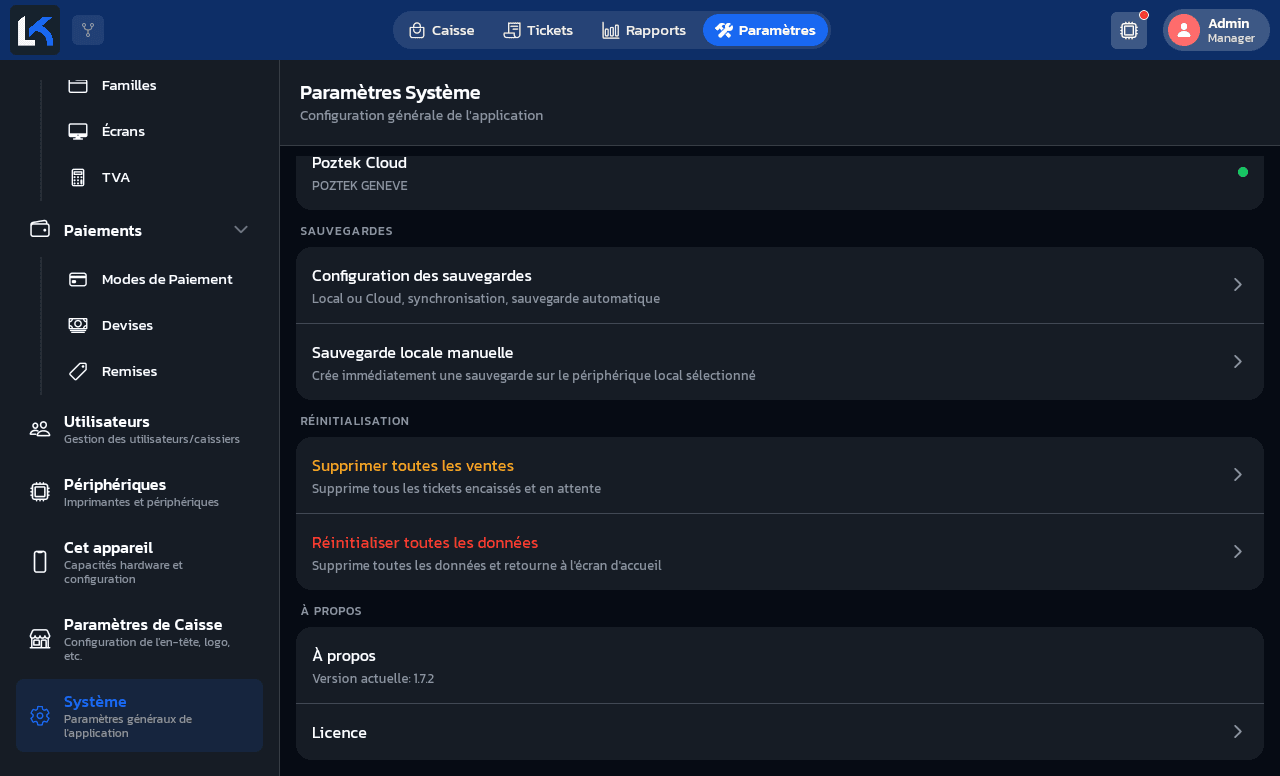Open Familles in sidebar
This screenshot has width=1280, height=776.
(x=129, y=85)
